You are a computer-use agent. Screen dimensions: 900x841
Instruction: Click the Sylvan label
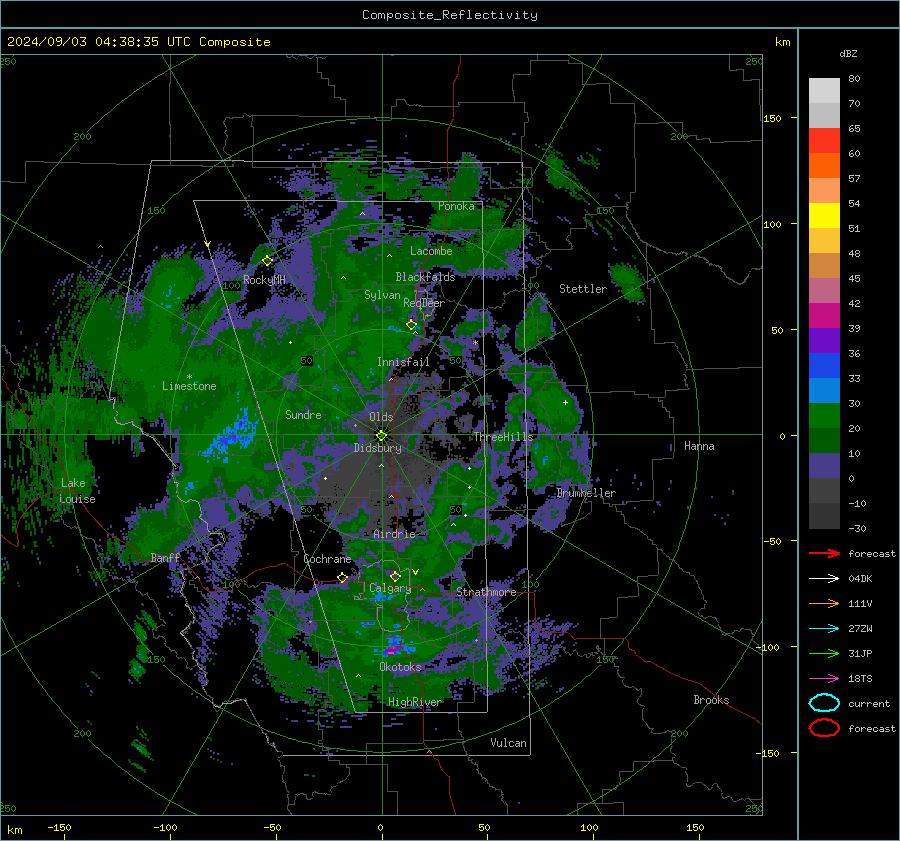[x=382, y=295]
